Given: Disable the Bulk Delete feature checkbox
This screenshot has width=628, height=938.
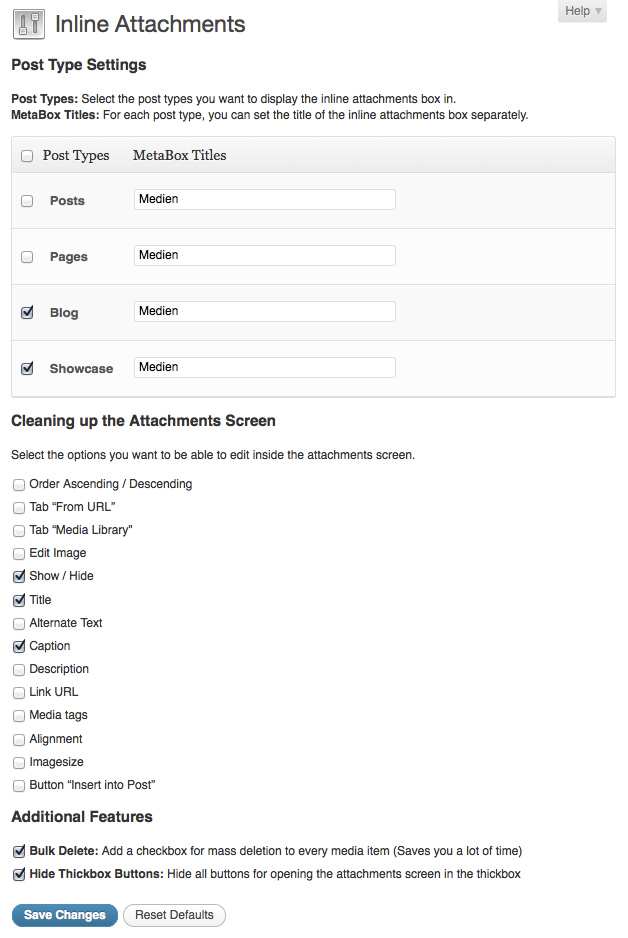Looking at the screenshot, I should tap(19, 852).
